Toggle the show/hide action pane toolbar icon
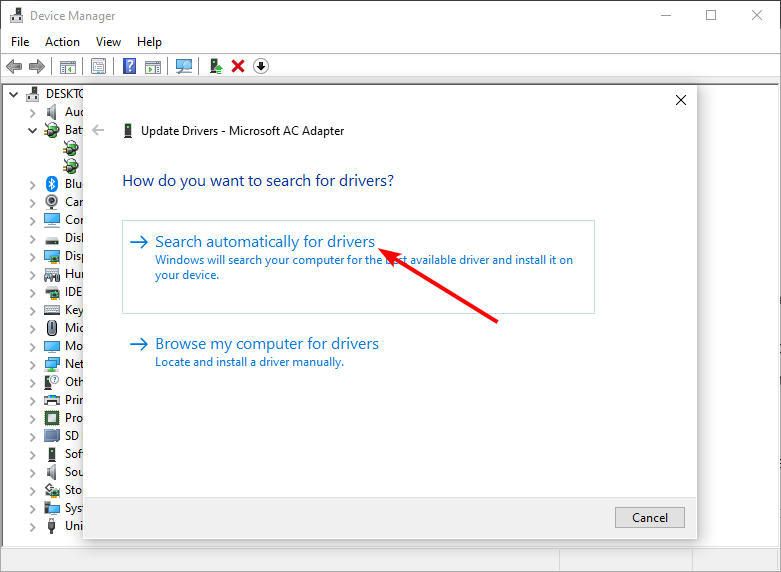The width and height of the screenshot is (781, 572). pos(153,66)
